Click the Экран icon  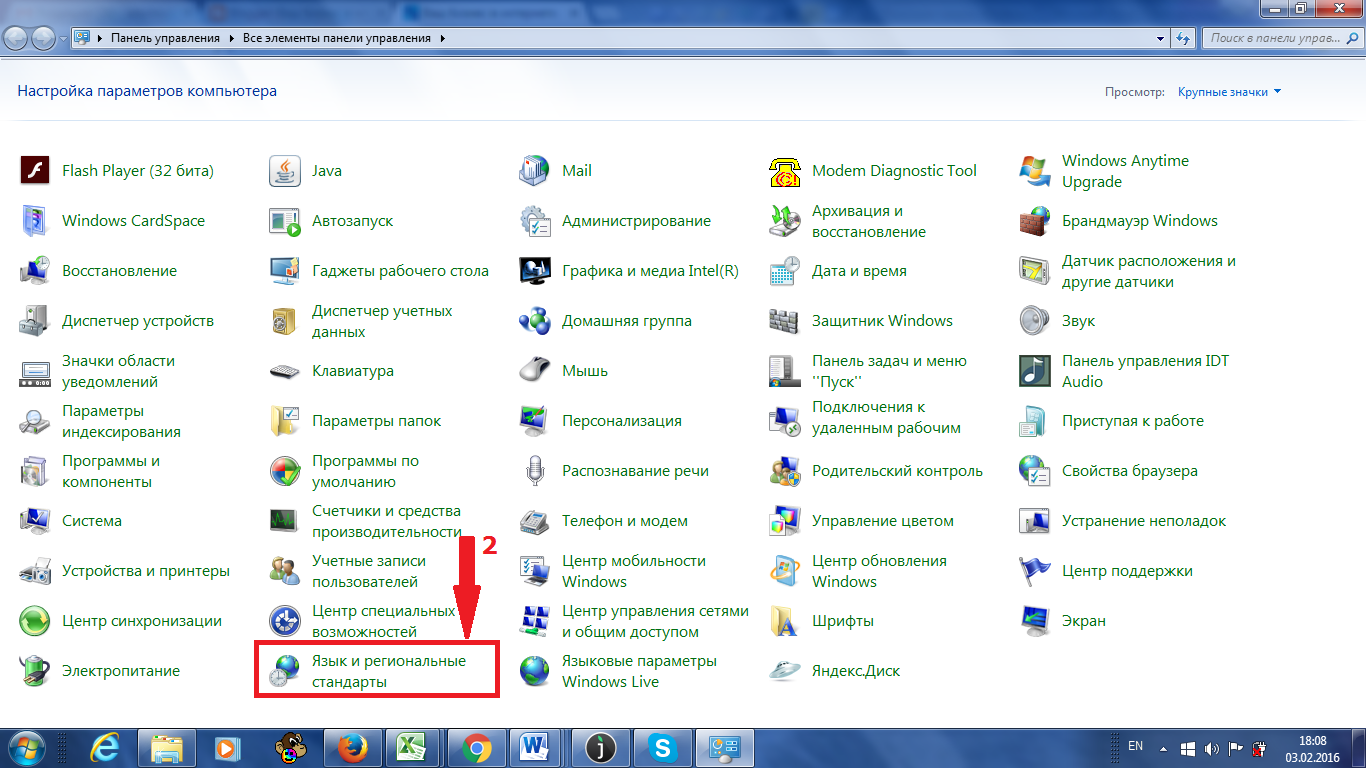coord(1035,621)
